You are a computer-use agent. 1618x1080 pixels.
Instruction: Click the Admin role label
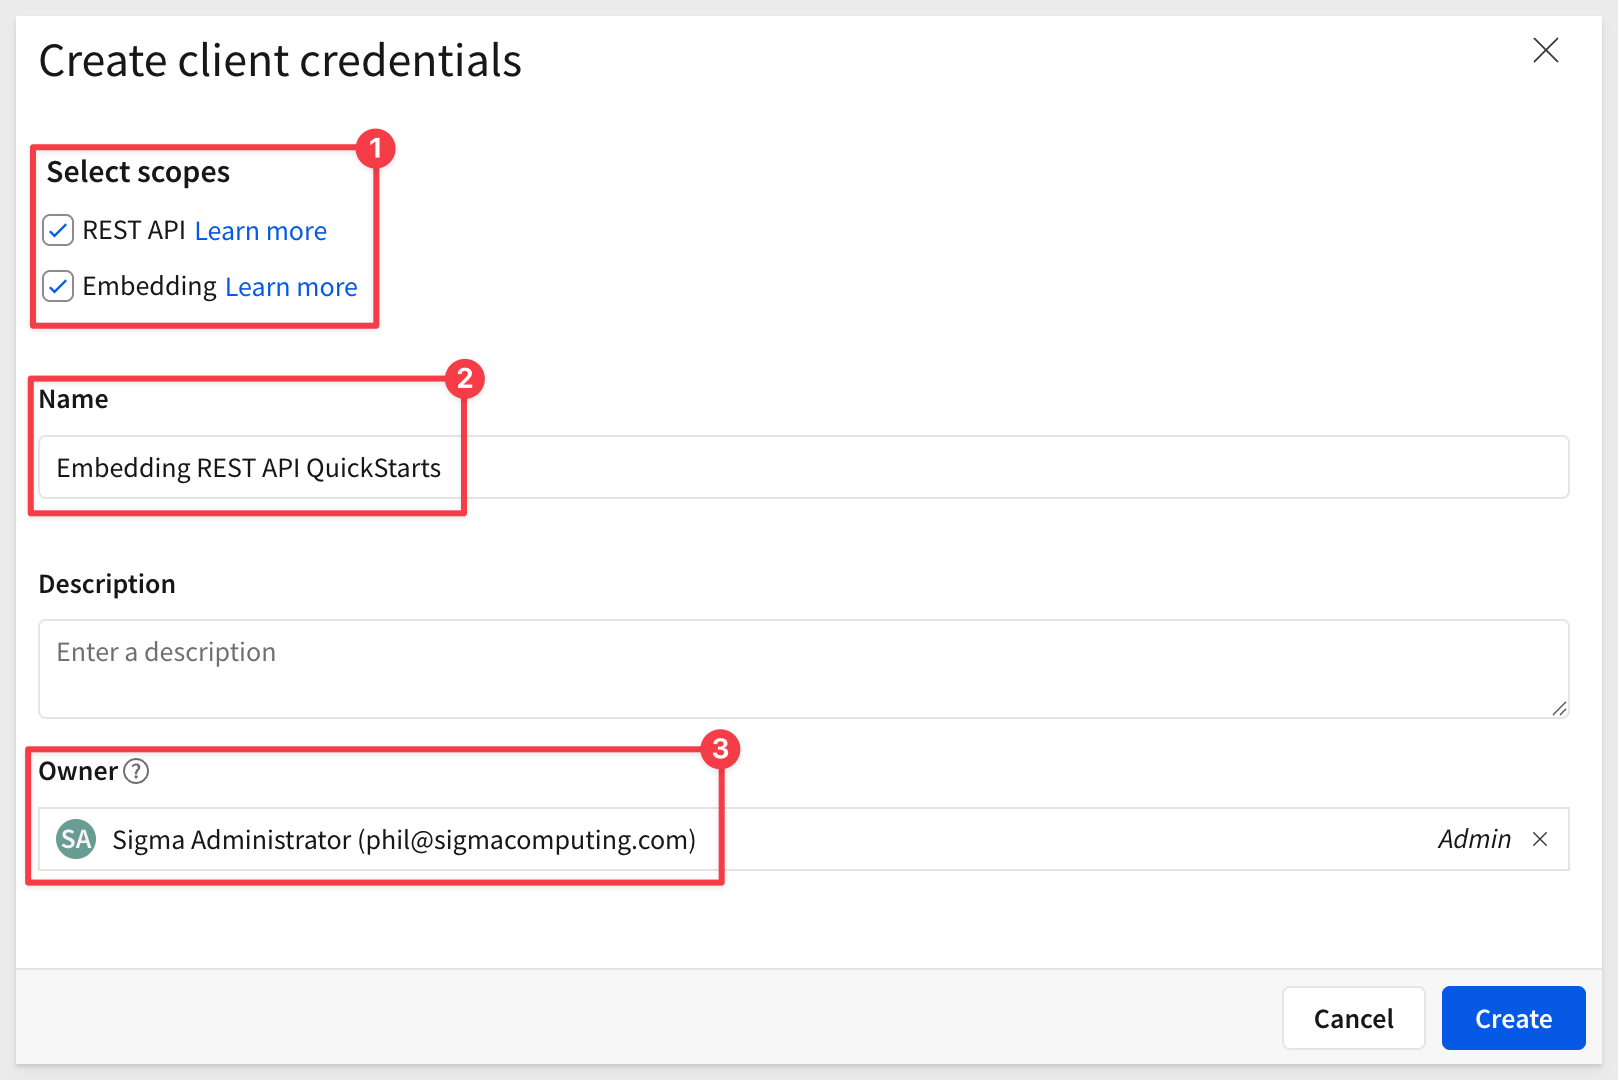(x=1474, y=839)
